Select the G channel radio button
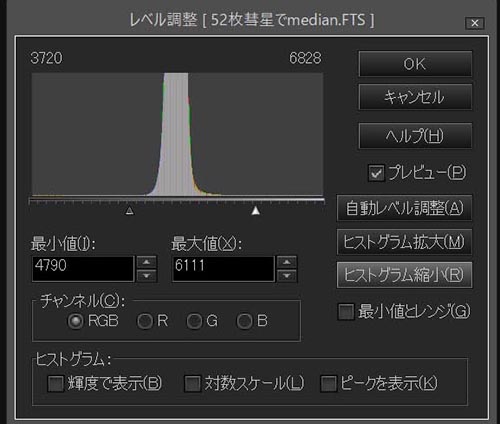500x424 pixels. coord(194,321)
